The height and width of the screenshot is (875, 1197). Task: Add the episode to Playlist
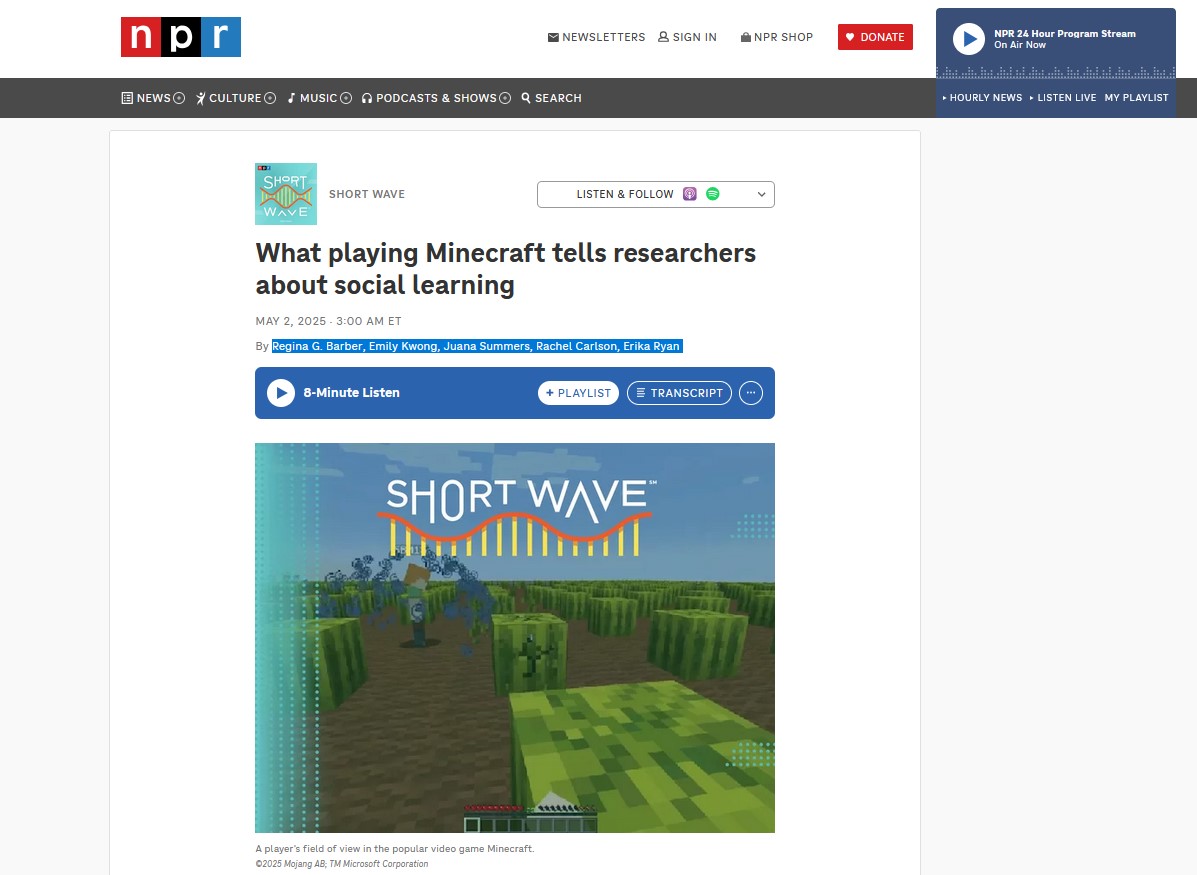[x=578, y=392]
